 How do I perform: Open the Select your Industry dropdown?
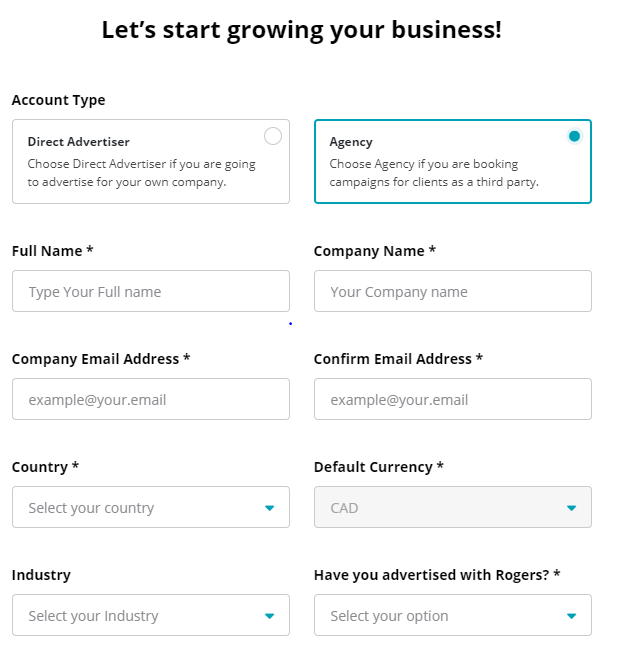point(140,615)
